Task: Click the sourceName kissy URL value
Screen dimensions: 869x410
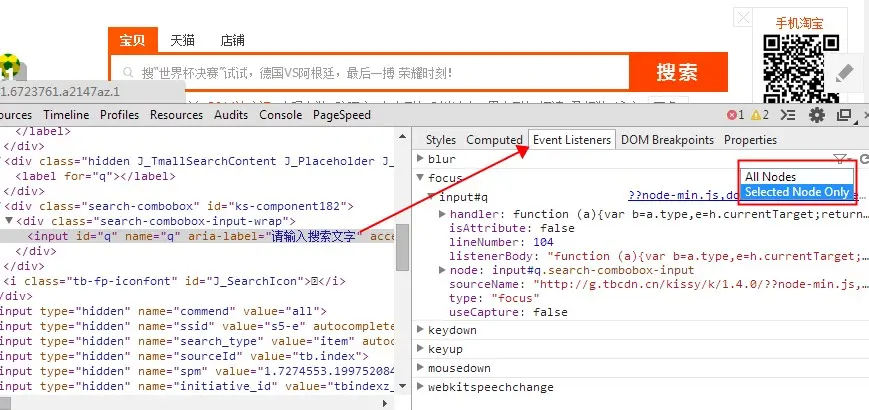Action: tap(701, 284)
